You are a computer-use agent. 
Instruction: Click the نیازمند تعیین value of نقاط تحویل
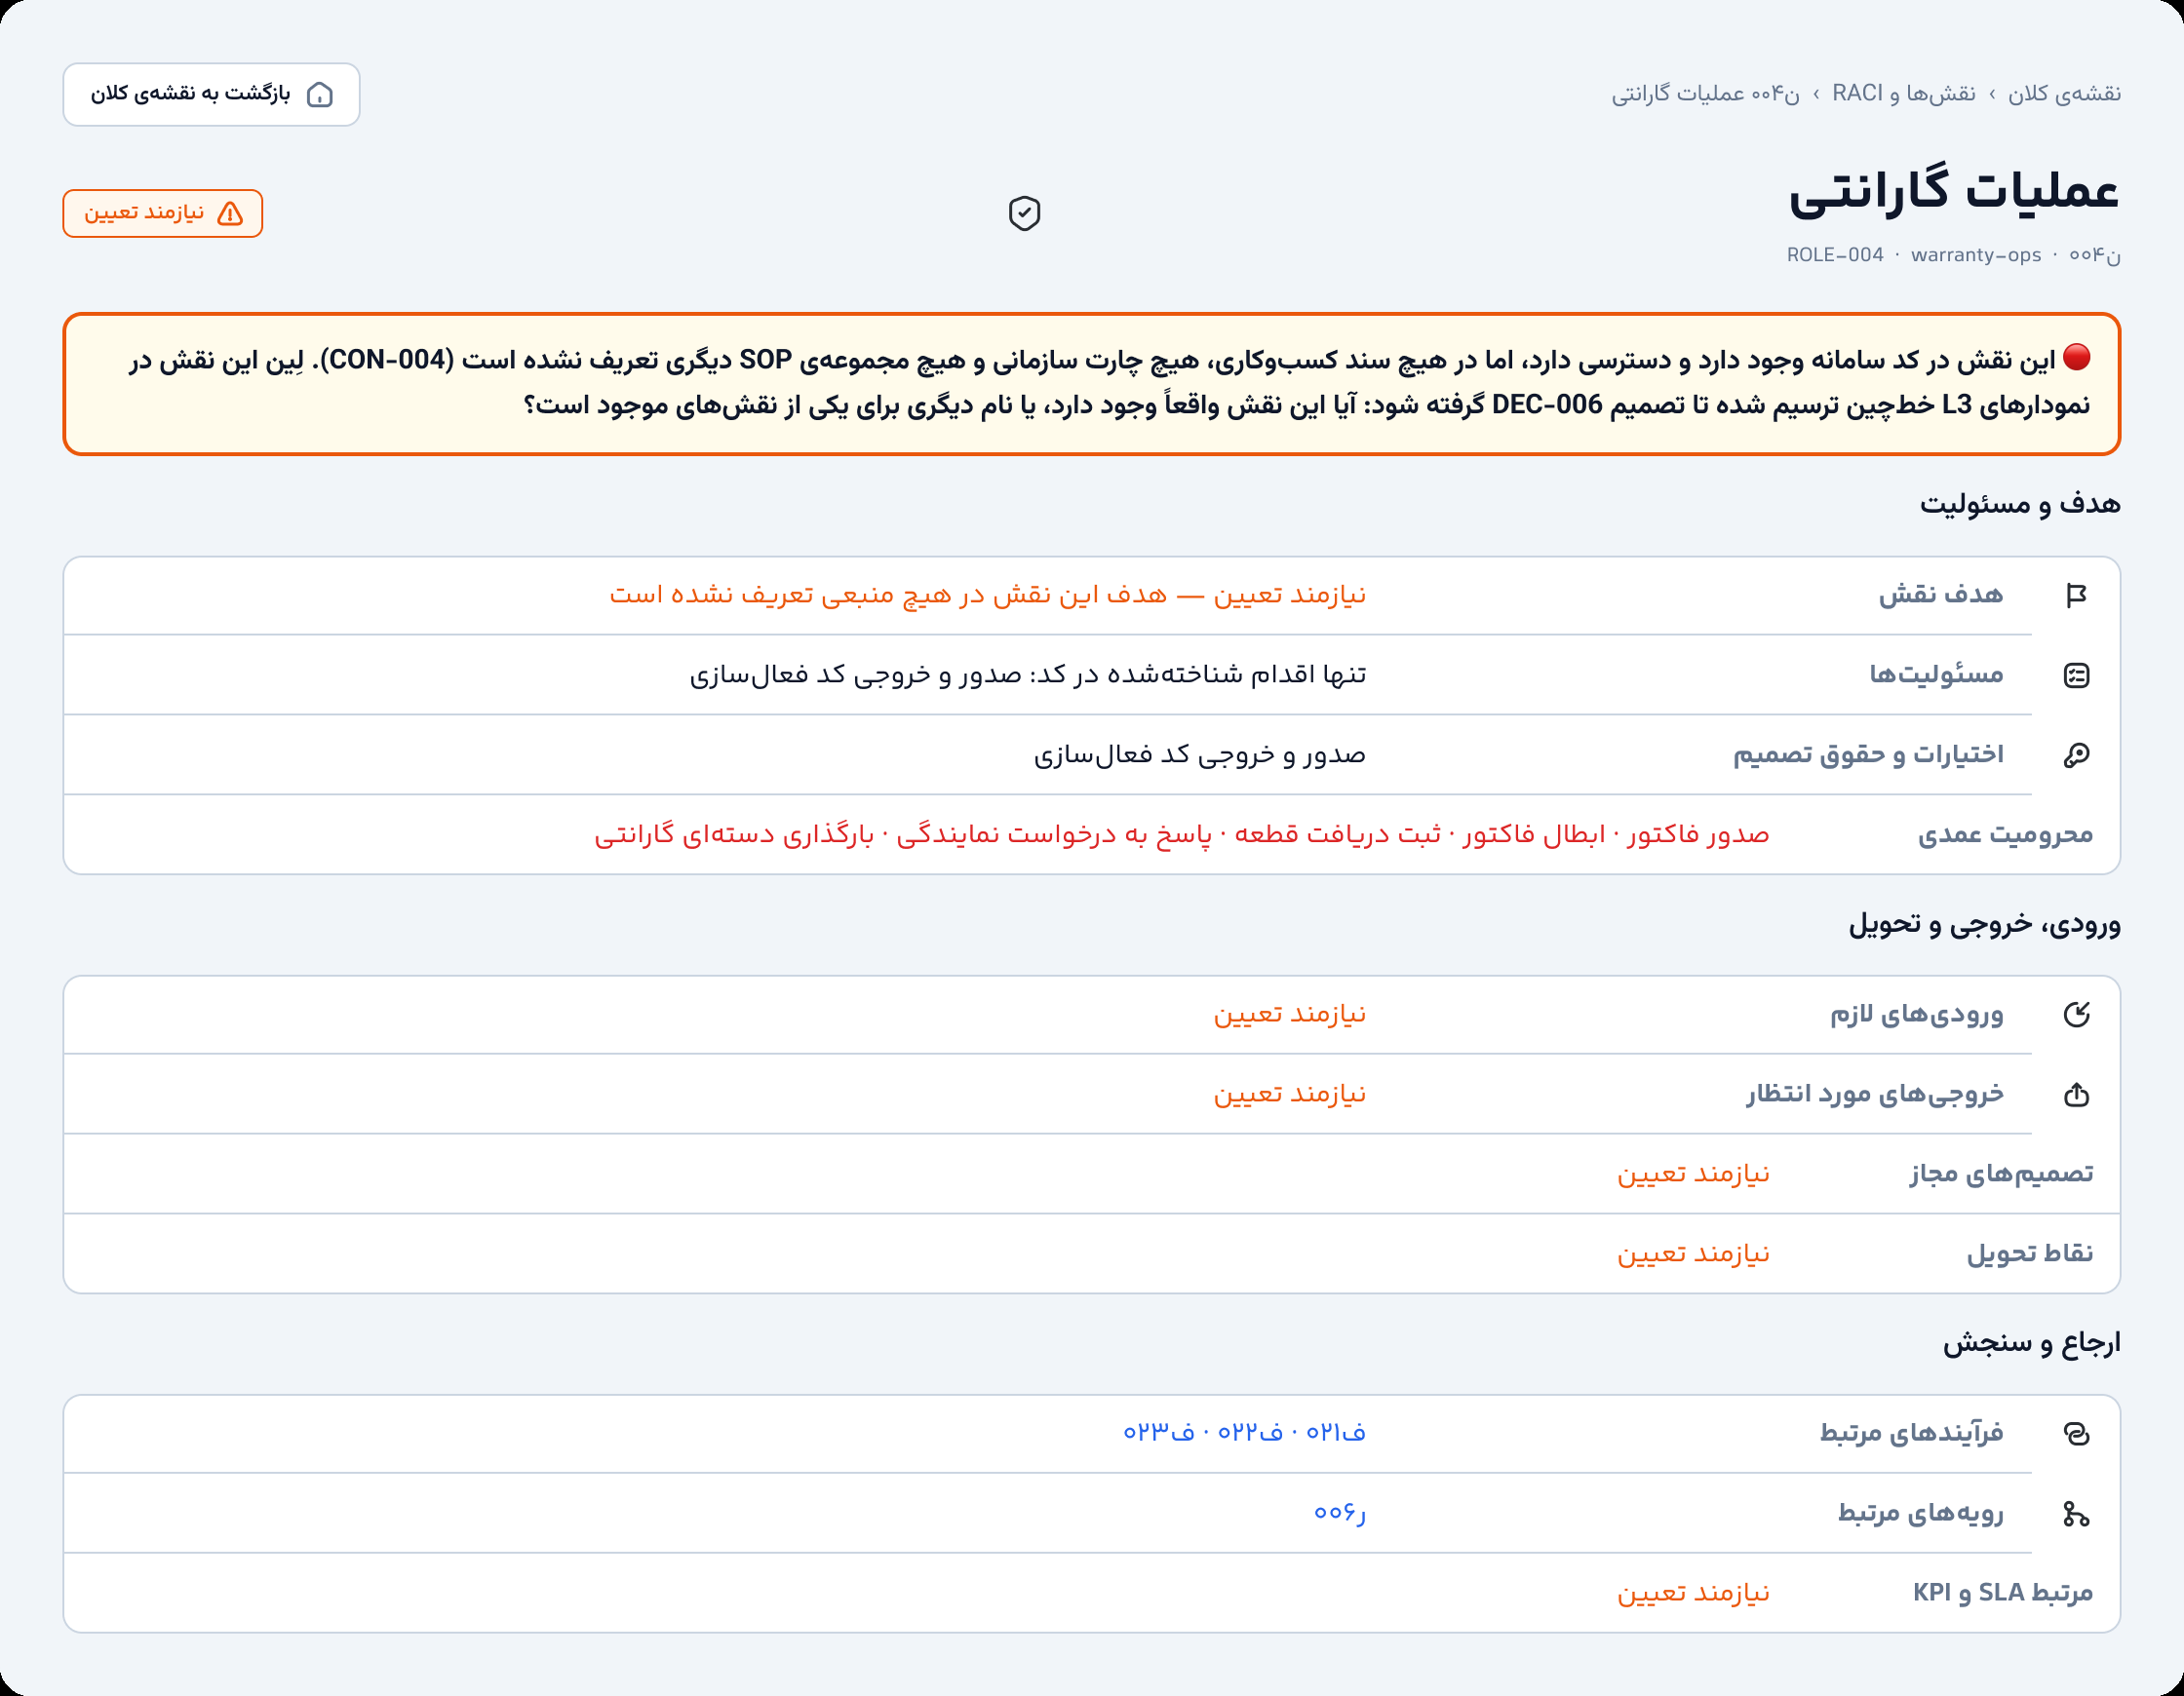point(1693,1253)
